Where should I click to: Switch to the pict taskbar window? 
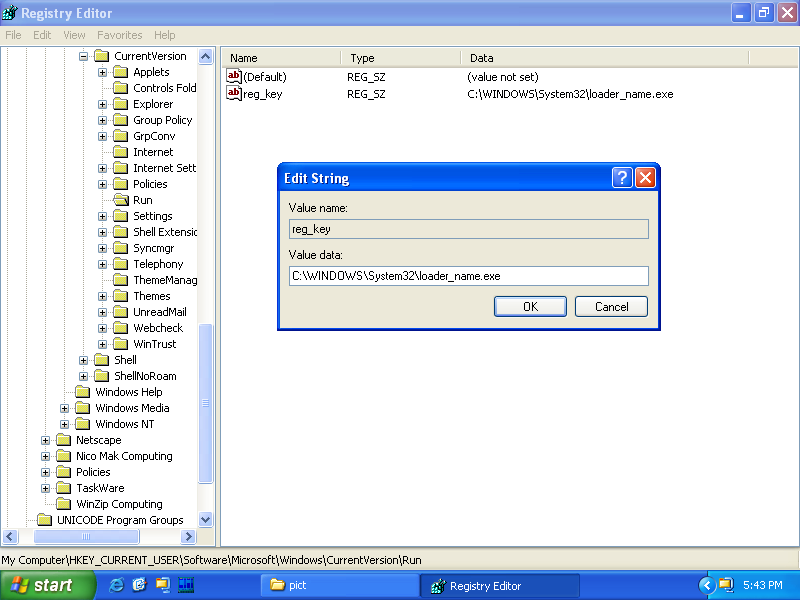[x=340, y=585]
